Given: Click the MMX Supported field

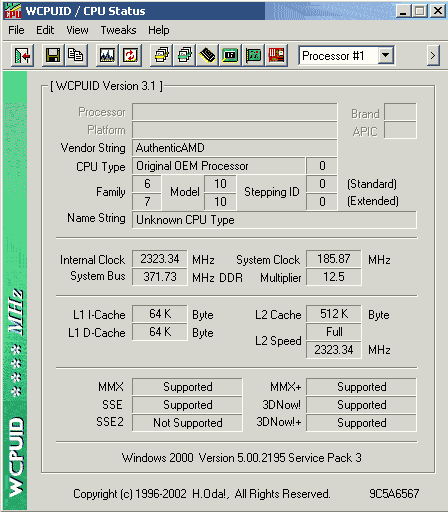Looking at the screenshot, I should (187, 387).
